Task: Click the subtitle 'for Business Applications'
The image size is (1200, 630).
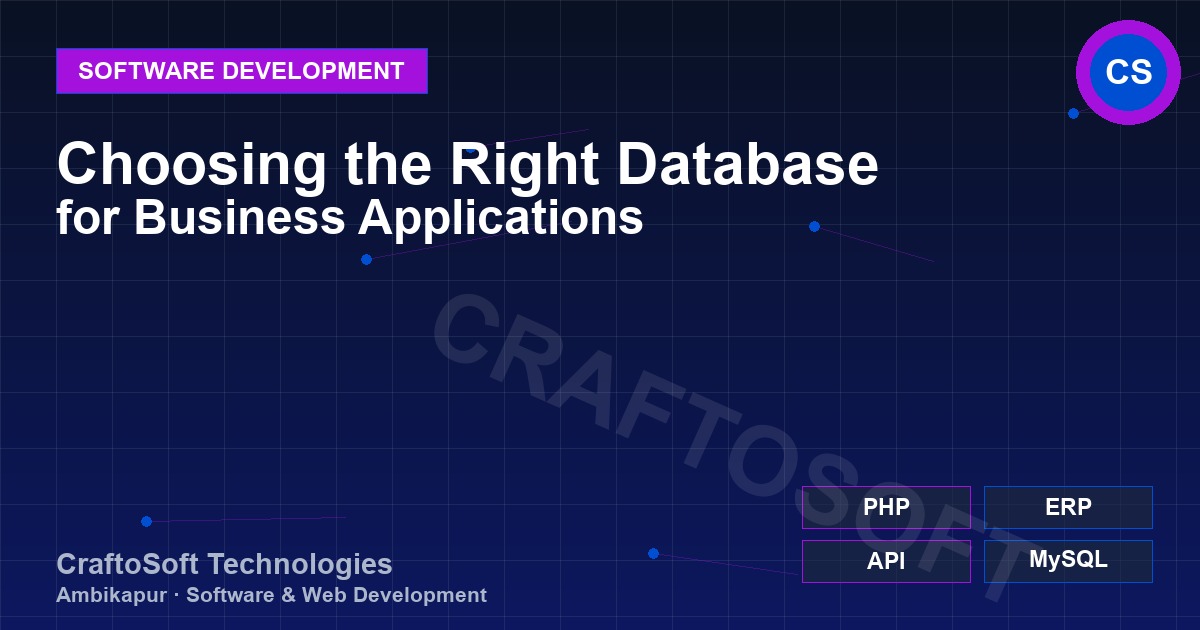Action: (x=350, y=217)
